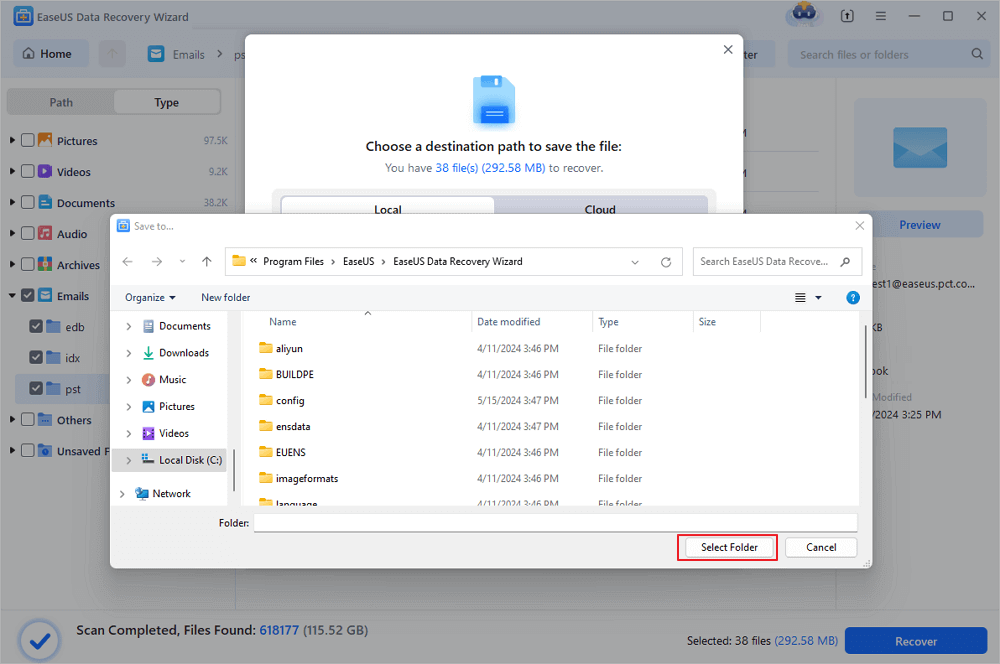This screenshot has width=1000, height=664.
Task: Sort by the Date modified column
Action: coord(508,322)
